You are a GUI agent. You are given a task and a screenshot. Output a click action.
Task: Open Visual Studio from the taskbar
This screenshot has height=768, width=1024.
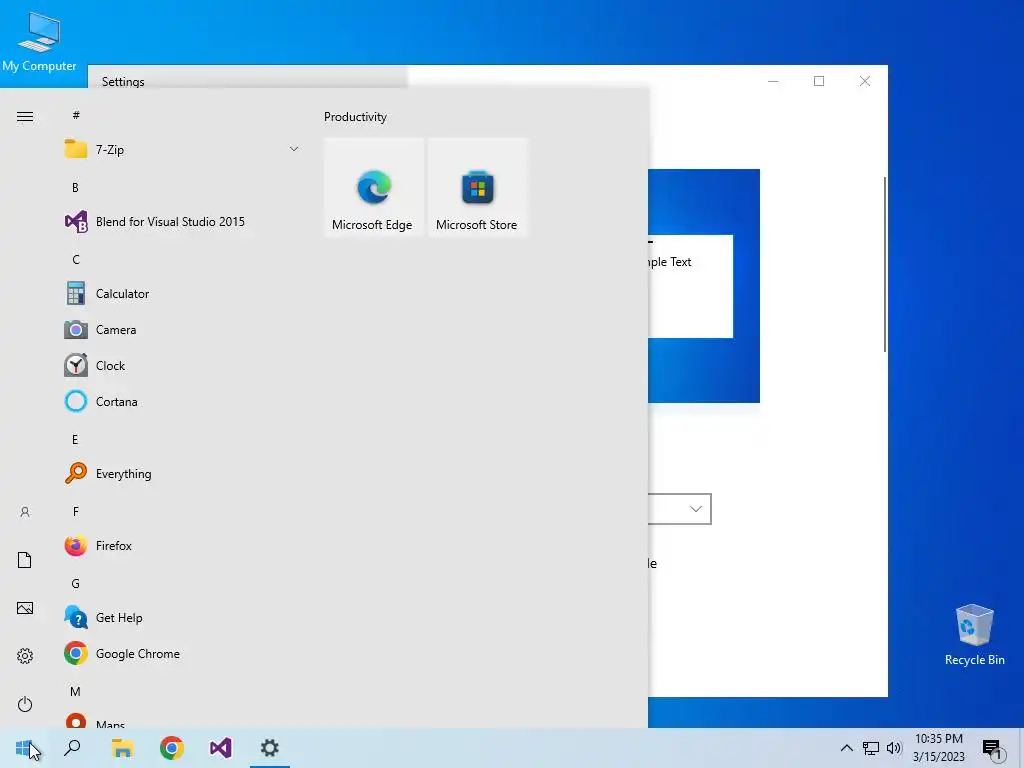click(x=221, y=748)
